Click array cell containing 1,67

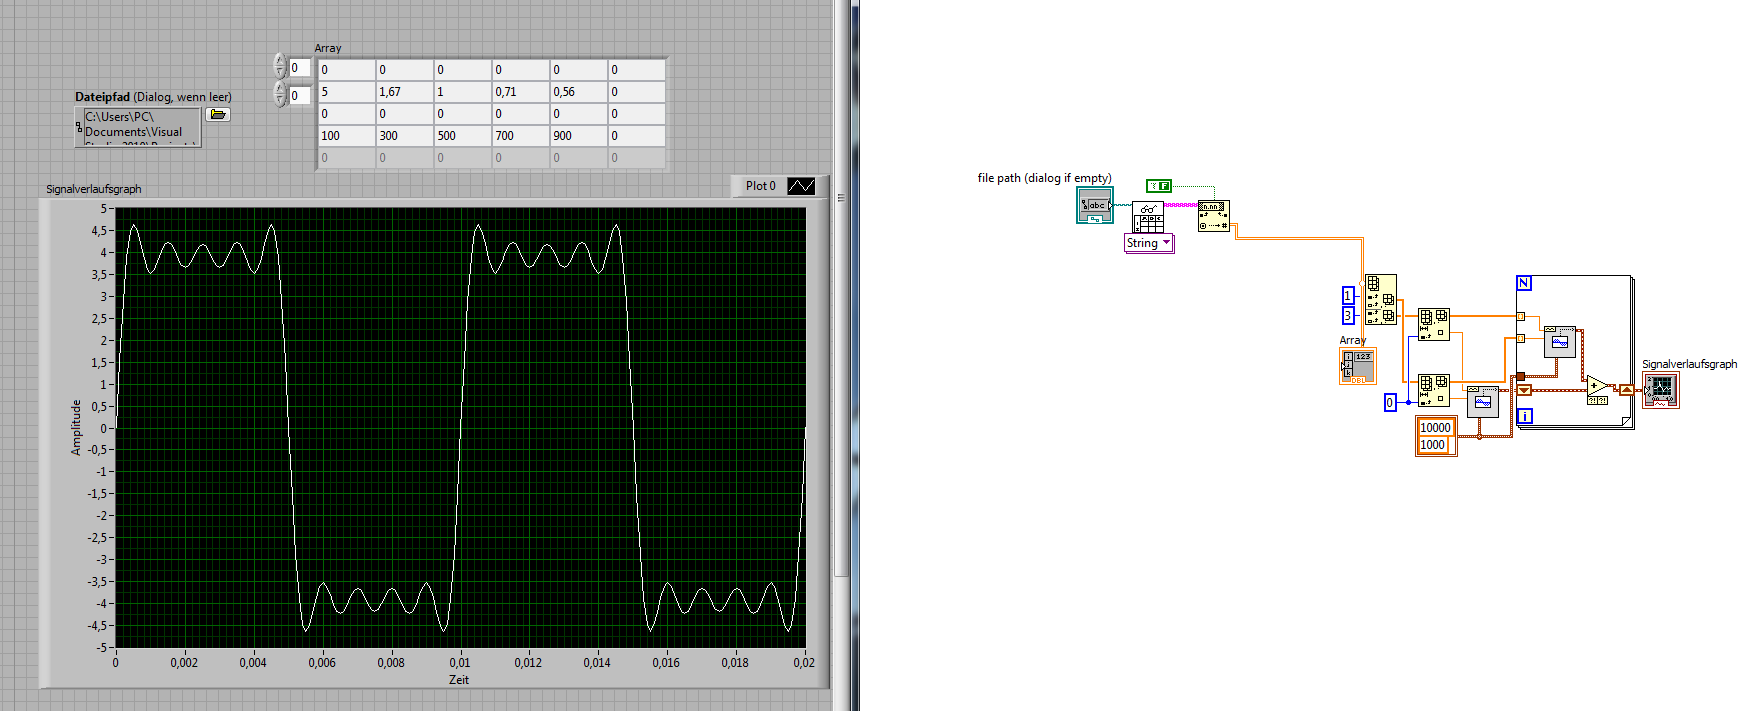point(405,92)
